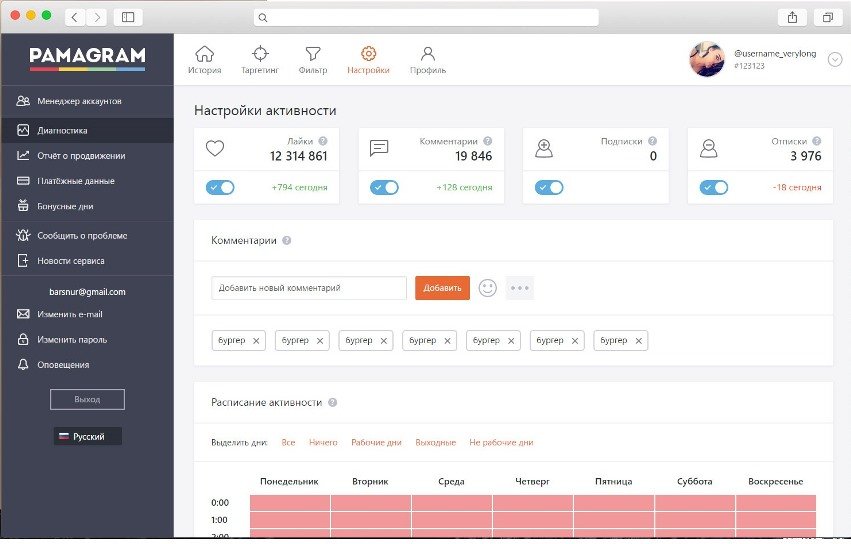Click the orange Добавить button
This screenshot has width=851, height=544.
coord(442,288)
